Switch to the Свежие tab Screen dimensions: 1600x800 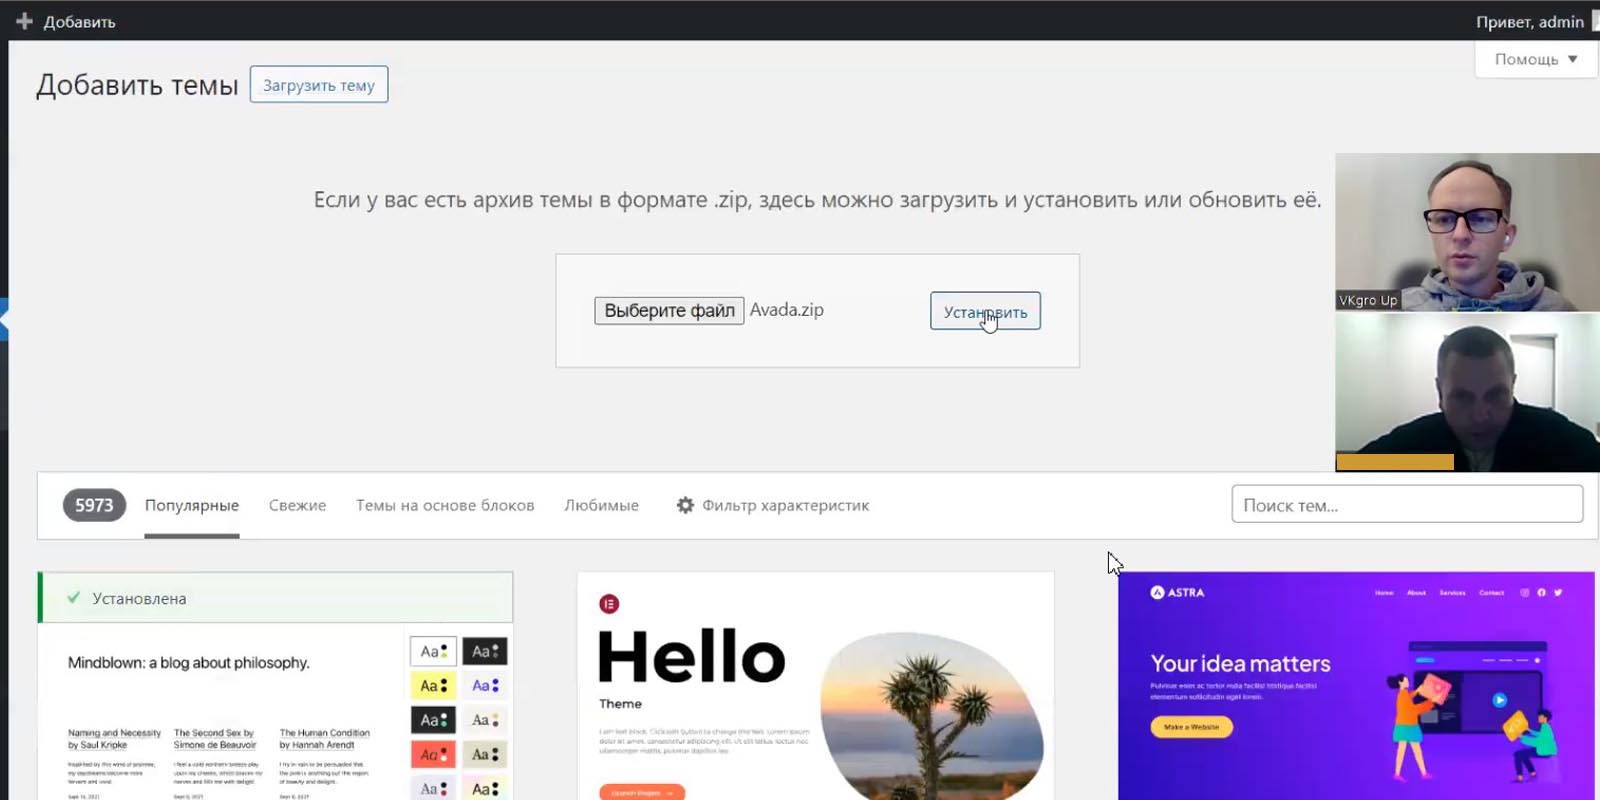tap(297, 505)
